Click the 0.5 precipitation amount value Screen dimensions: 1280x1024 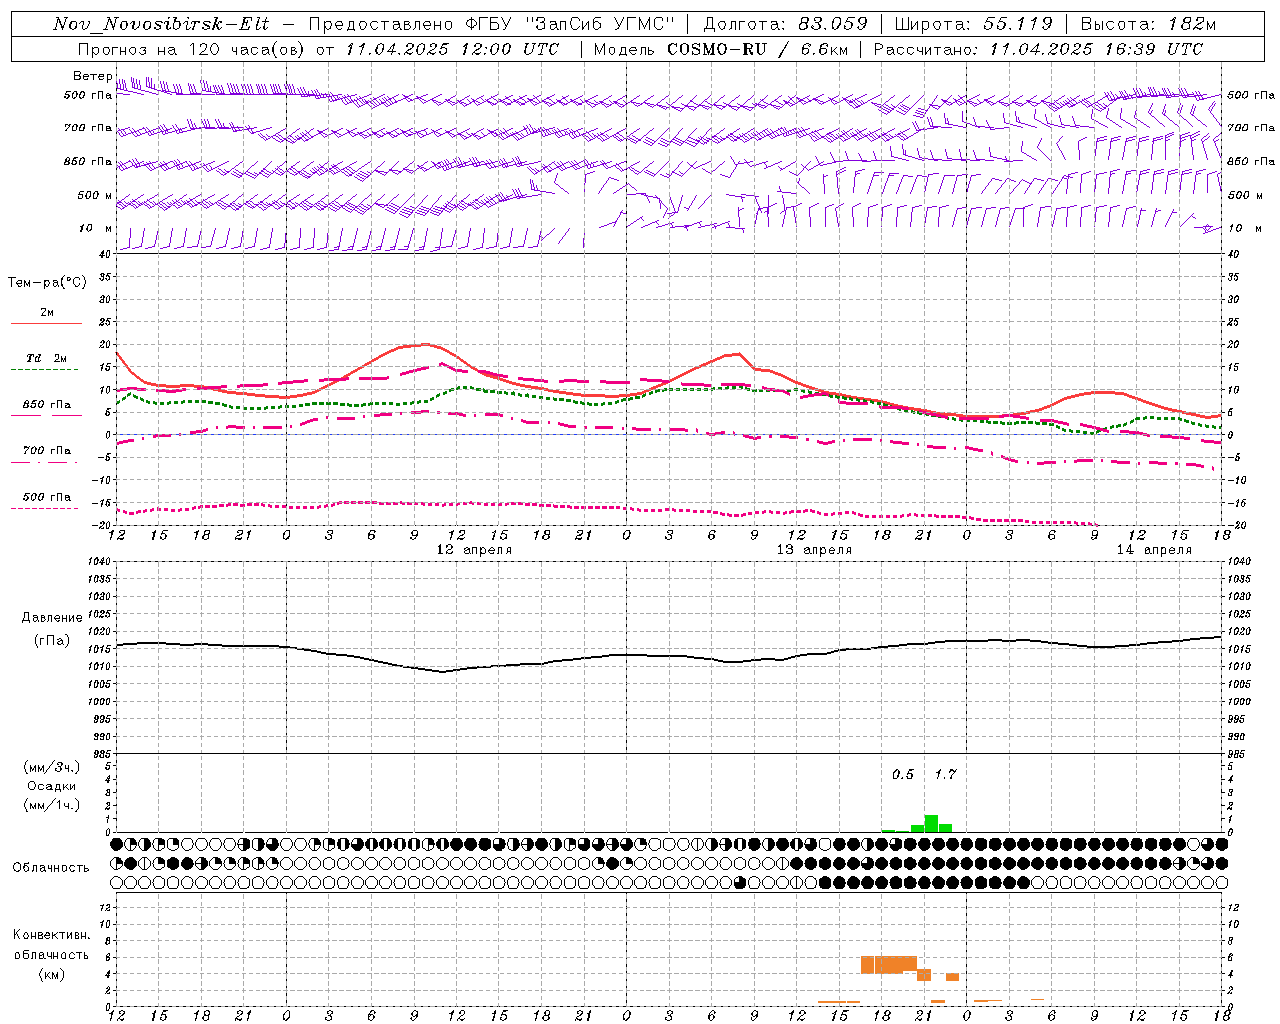903,775
